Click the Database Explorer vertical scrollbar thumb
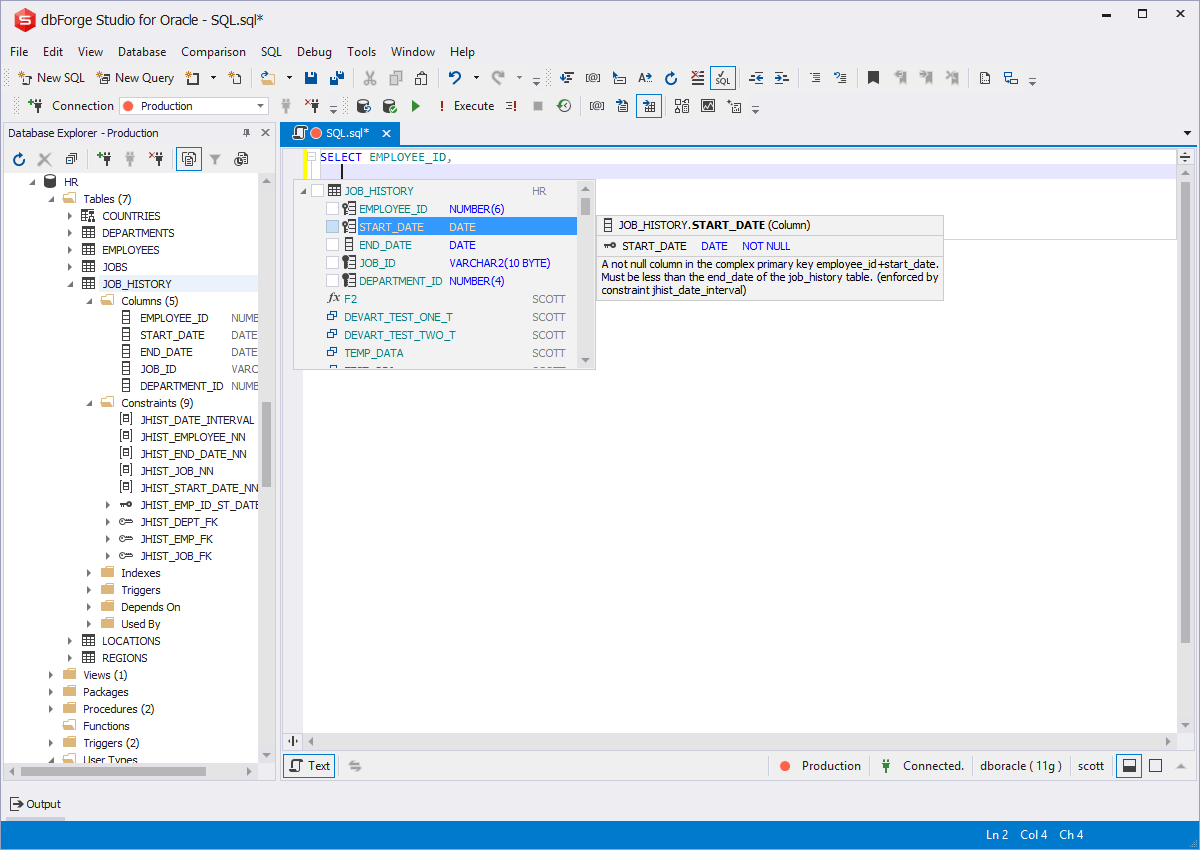This screenshot has height=850, width=1200. pyautogui.click(x=266, y=445)
